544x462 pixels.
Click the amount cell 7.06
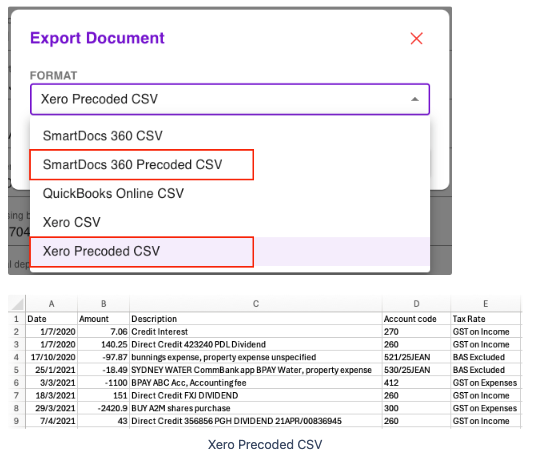point(103,332)
